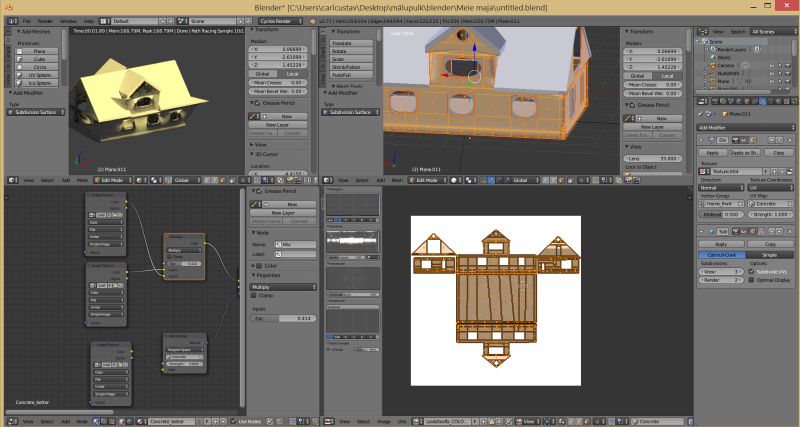
Task: Enable the Clamp checkbox in node Properties
Action: click(254, 295)
